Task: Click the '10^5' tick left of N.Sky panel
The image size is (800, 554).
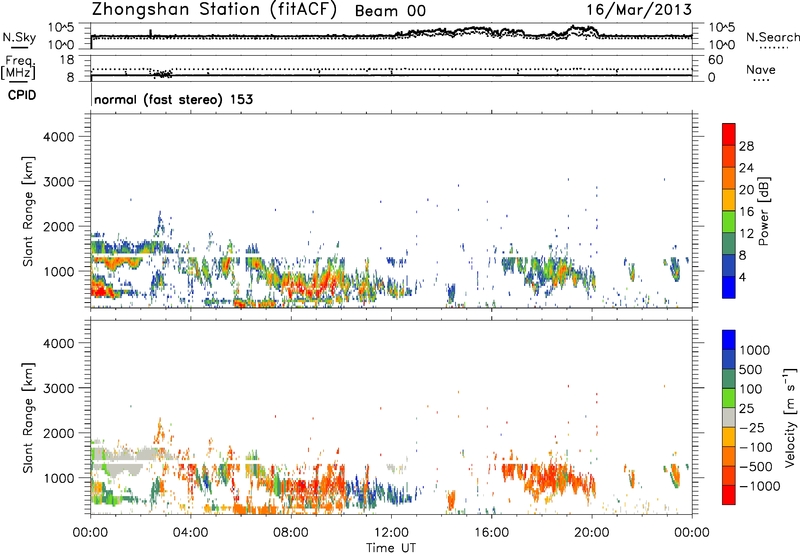Action: [61, 28]
